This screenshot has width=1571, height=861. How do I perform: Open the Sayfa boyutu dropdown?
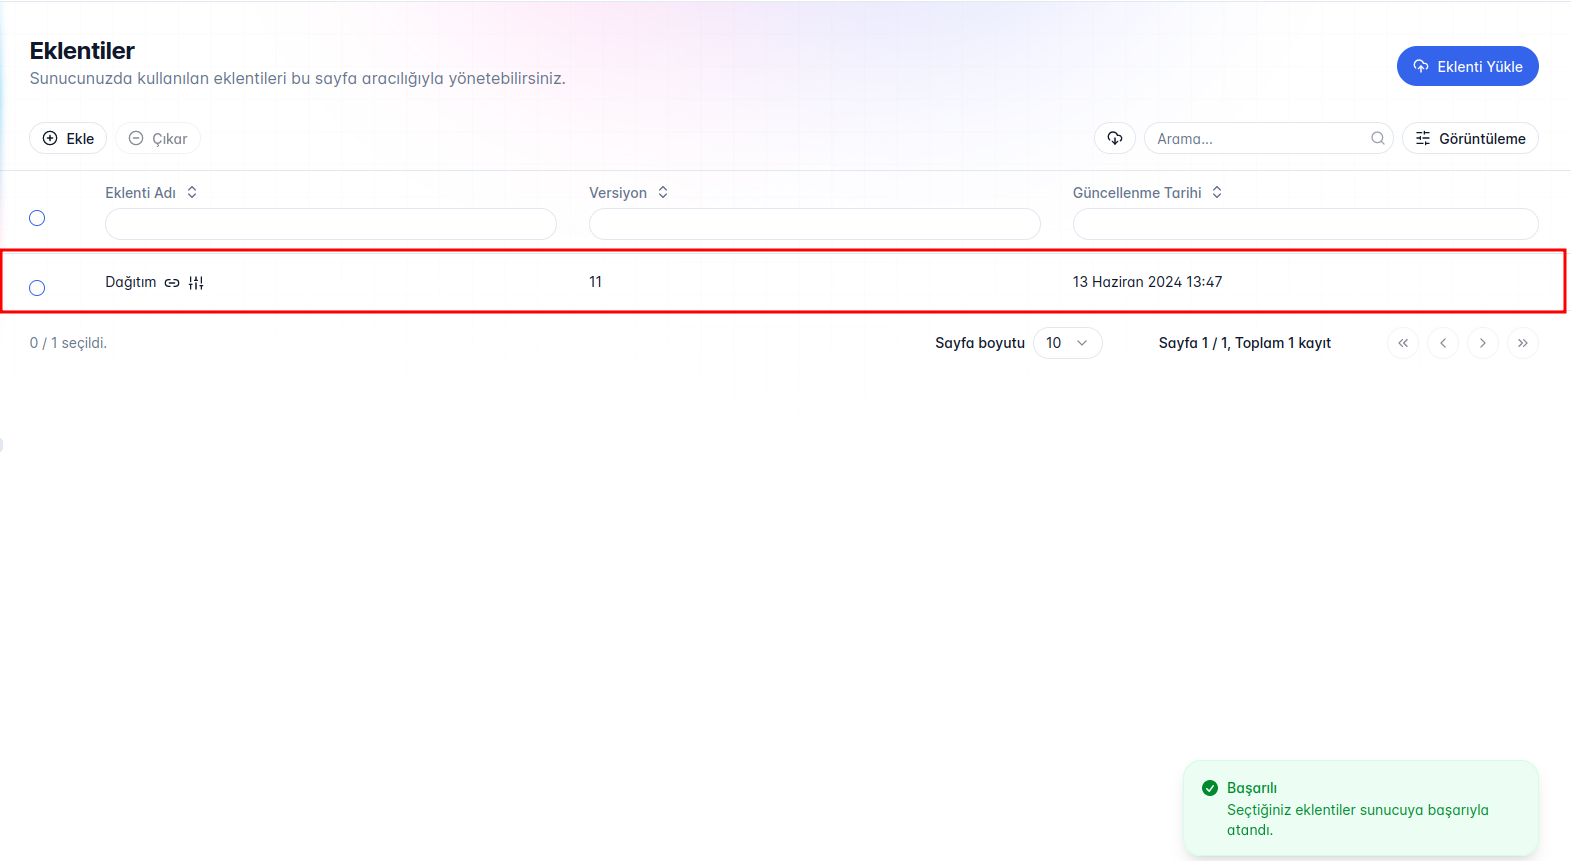(1068, 343)
